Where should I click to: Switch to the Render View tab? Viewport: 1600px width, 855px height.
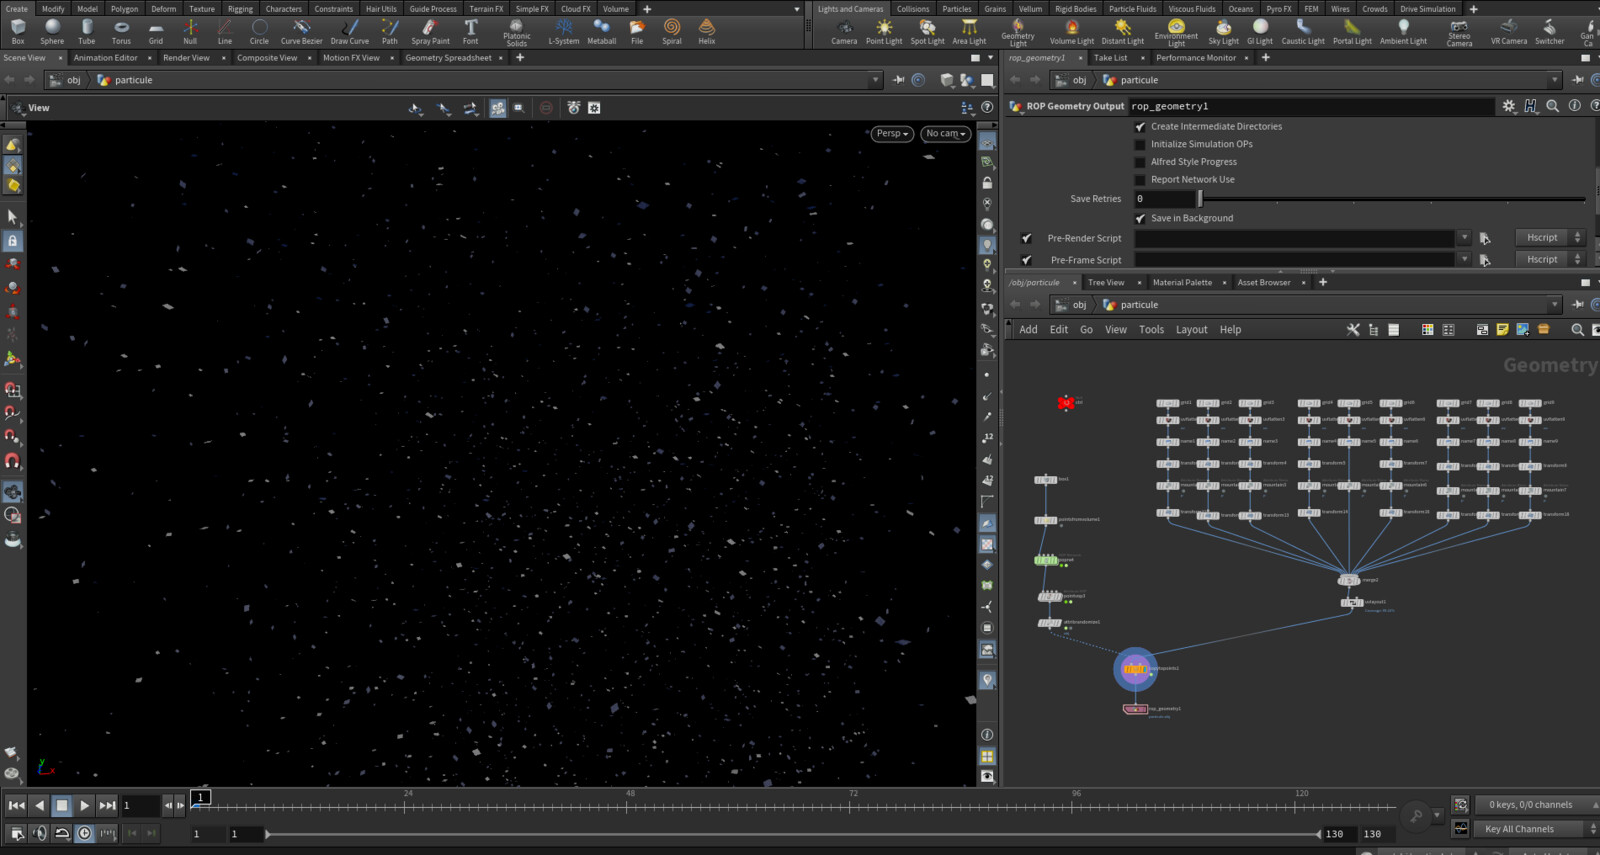186,58
